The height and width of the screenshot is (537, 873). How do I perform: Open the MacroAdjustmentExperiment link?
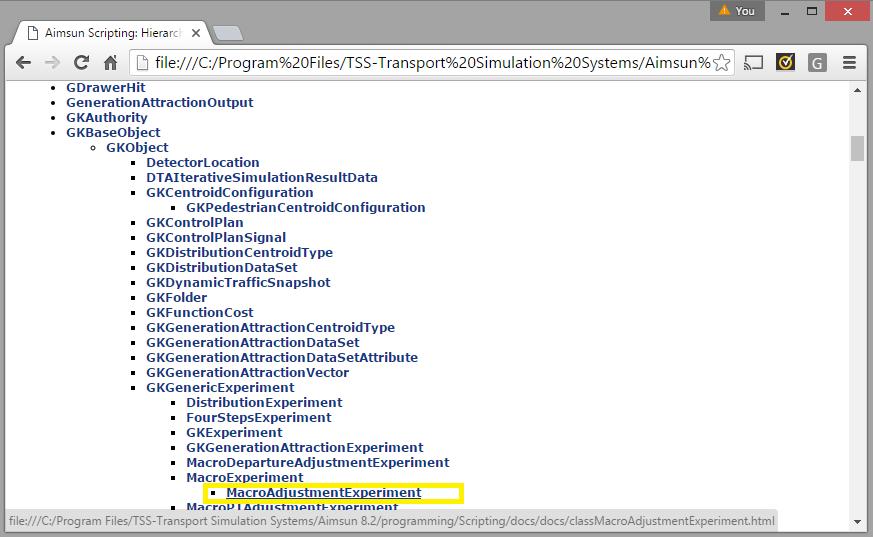(x=323, y=493)
